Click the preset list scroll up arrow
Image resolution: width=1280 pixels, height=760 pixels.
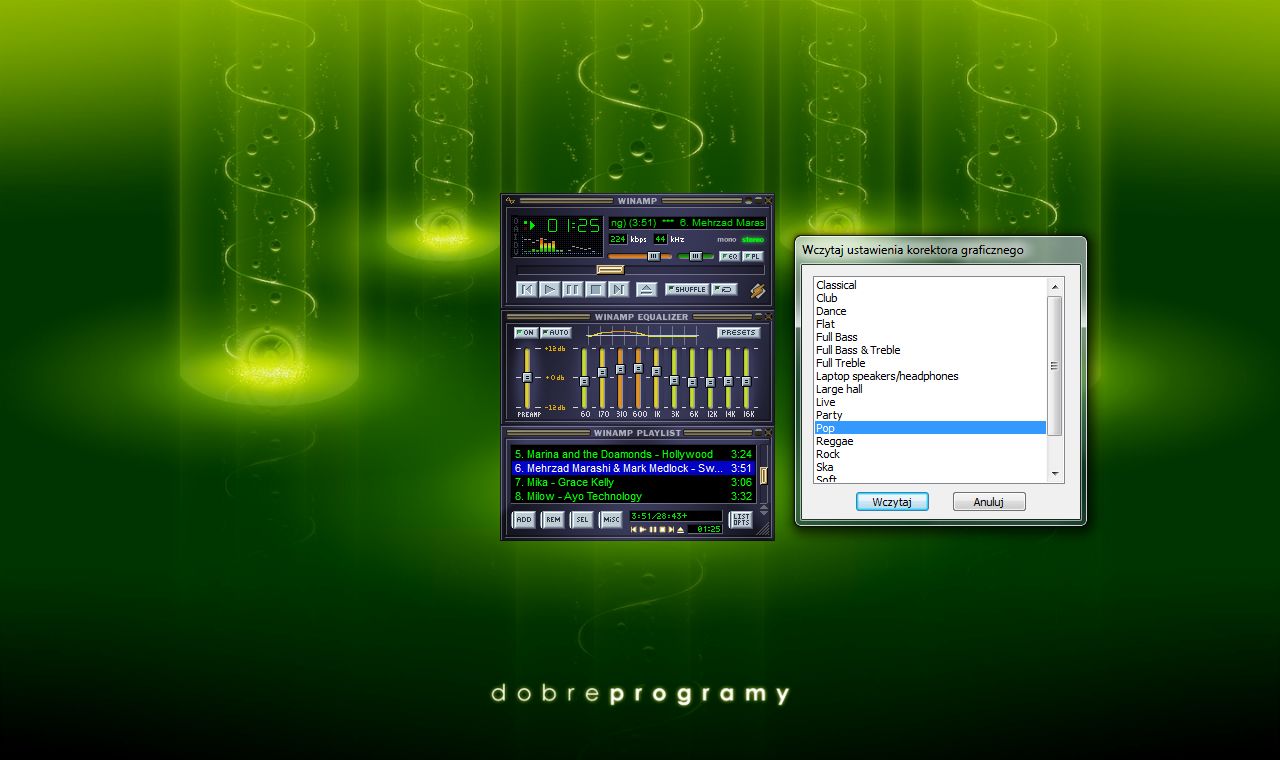(1054, 287)
